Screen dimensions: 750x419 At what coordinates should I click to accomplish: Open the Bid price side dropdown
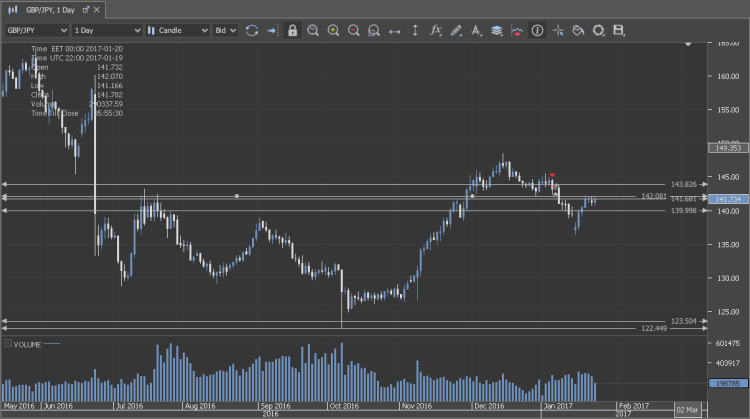click(225, 31)
